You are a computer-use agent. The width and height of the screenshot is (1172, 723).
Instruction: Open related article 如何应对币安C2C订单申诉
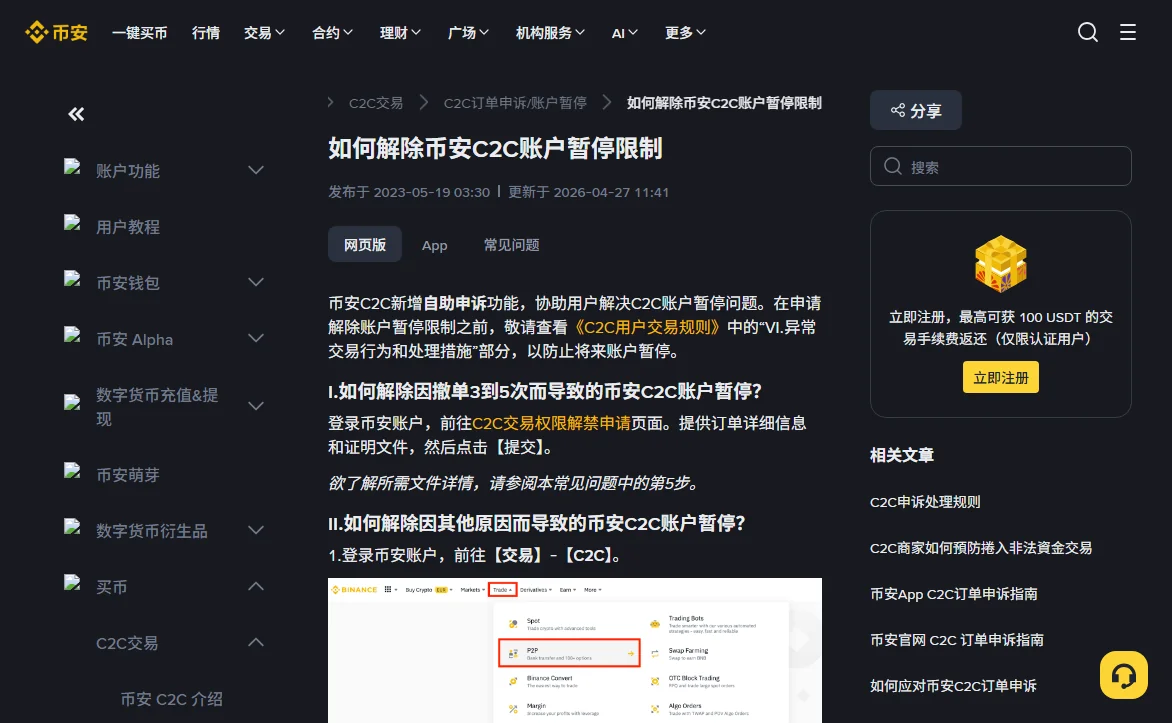[953, 686]
